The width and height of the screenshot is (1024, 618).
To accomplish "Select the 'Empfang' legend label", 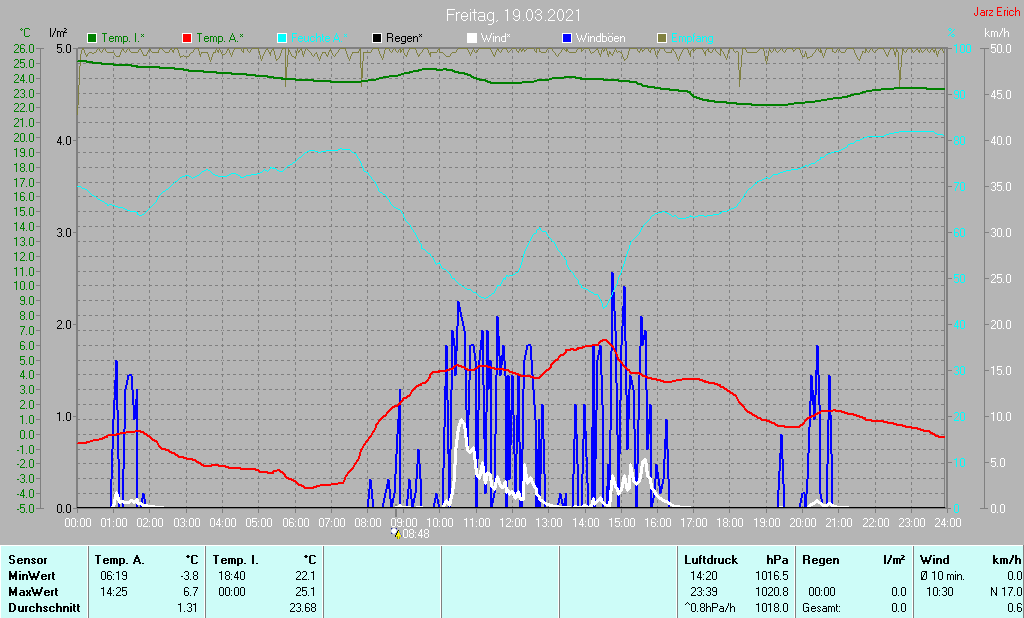I will click(x=692, y=39).
